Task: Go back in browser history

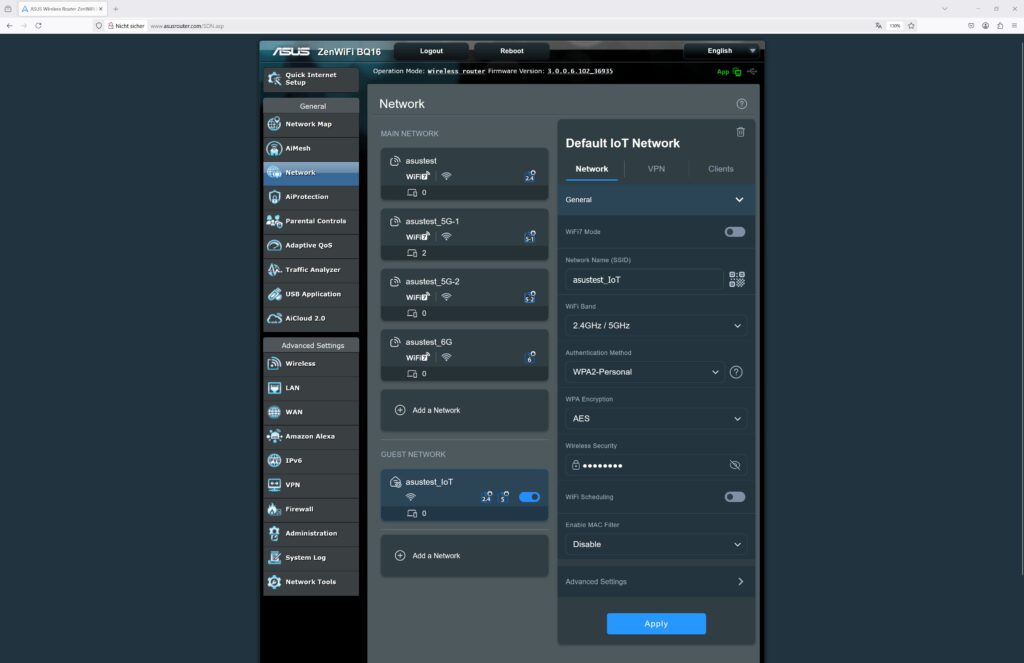Action: tap(9, 25)
